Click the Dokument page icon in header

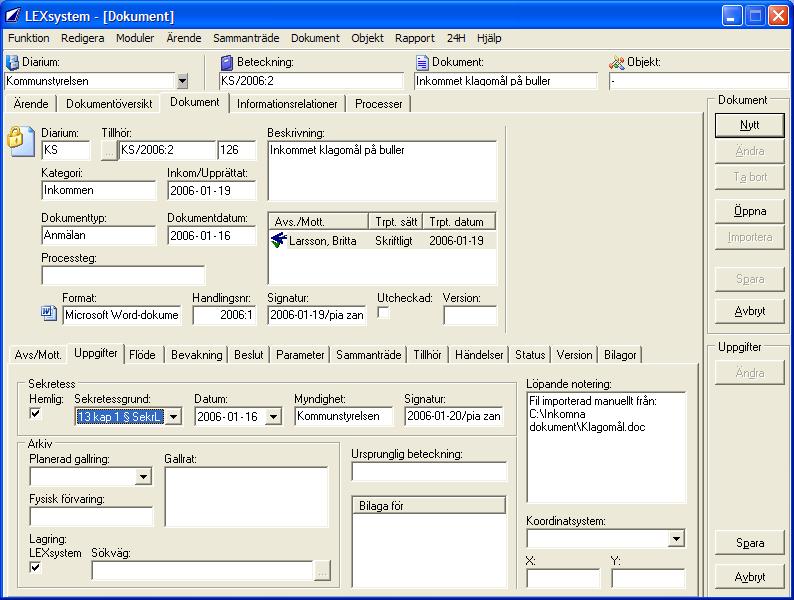click(x=422, y=62)
